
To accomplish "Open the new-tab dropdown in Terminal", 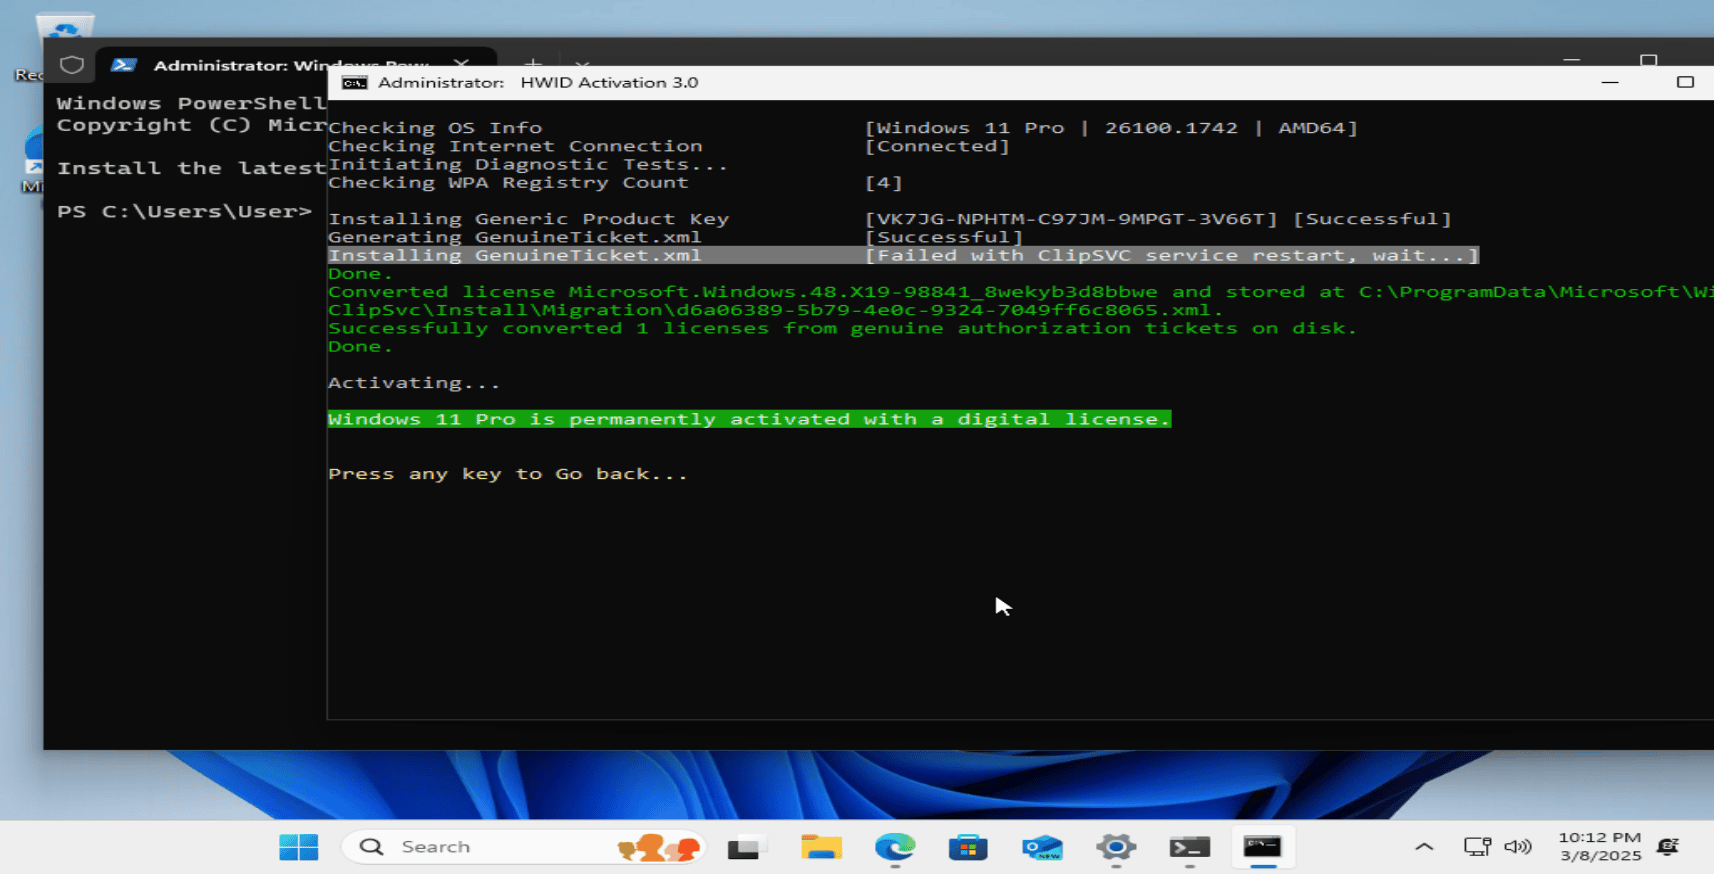I will (582, 63).
